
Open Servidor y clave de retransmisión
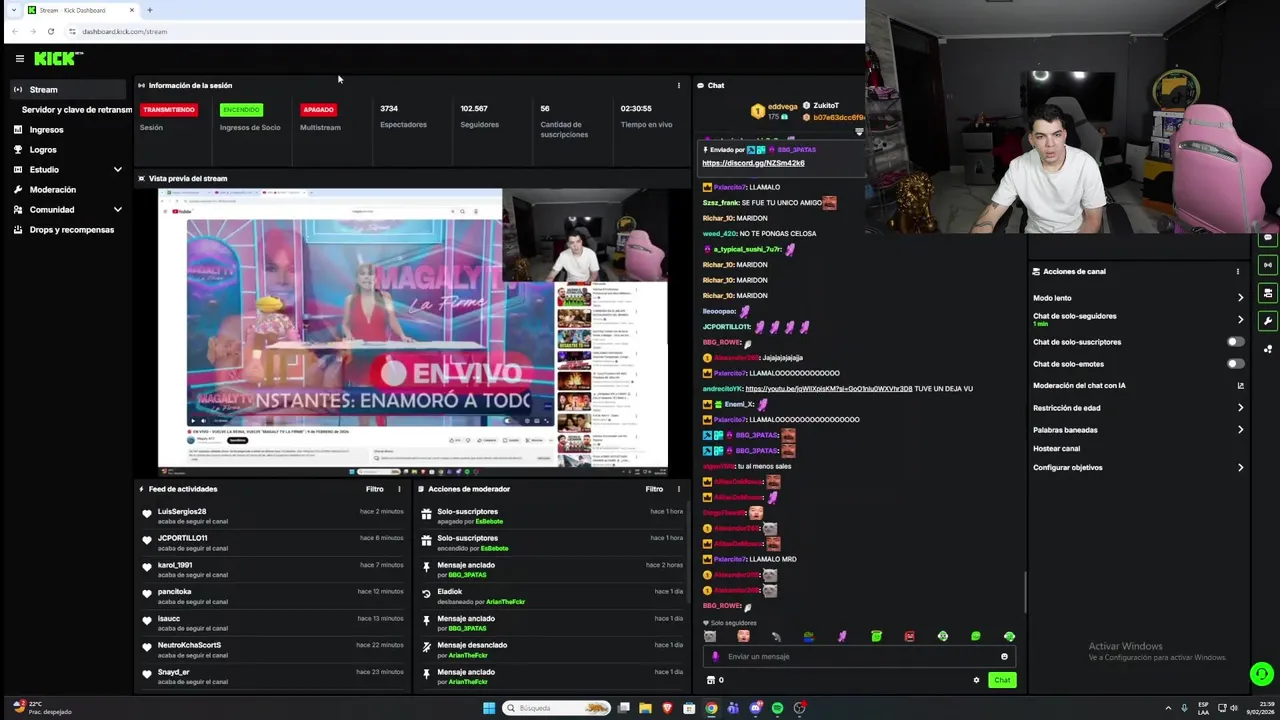77,110
